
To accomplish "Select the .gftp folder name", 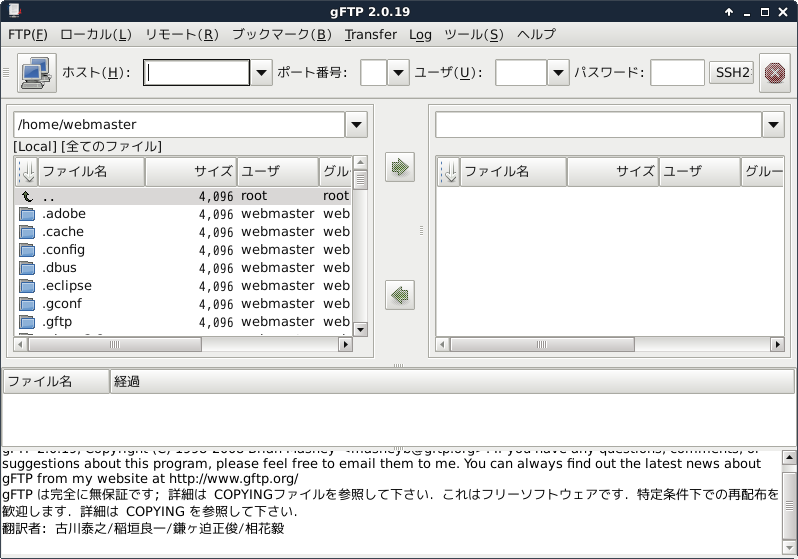I will (x=56, y=322).
